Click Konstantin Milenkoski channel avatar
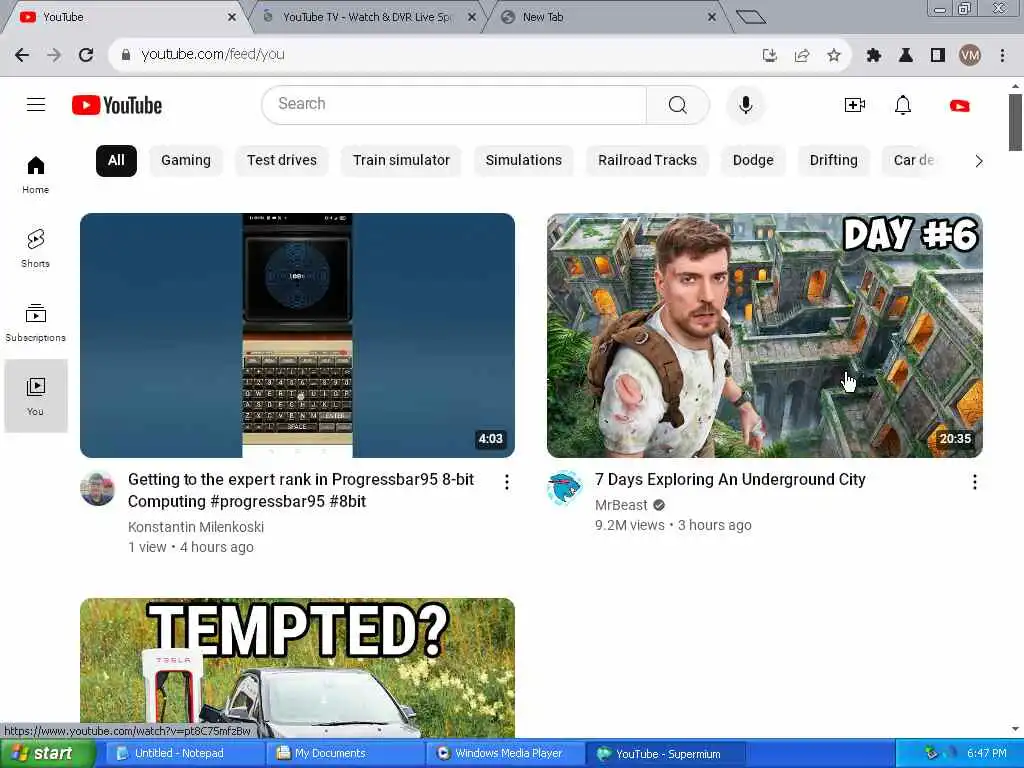1024x768 pixels. pyautogui.click(x=97, y=488)
